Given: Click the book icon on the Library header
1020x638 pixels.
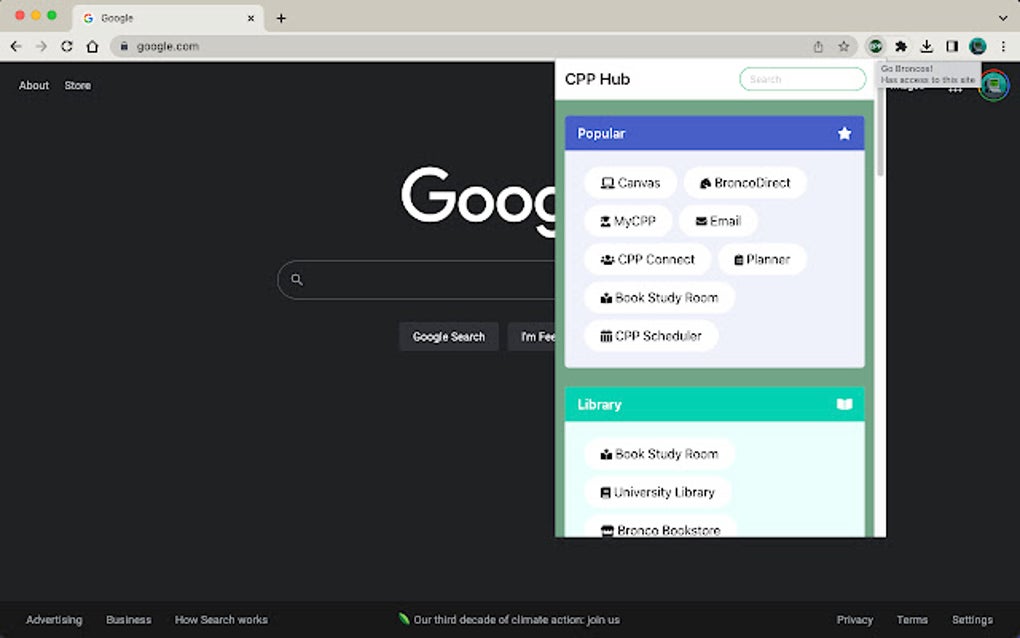Looking at the screenshot, I should (x=843, y=404).
